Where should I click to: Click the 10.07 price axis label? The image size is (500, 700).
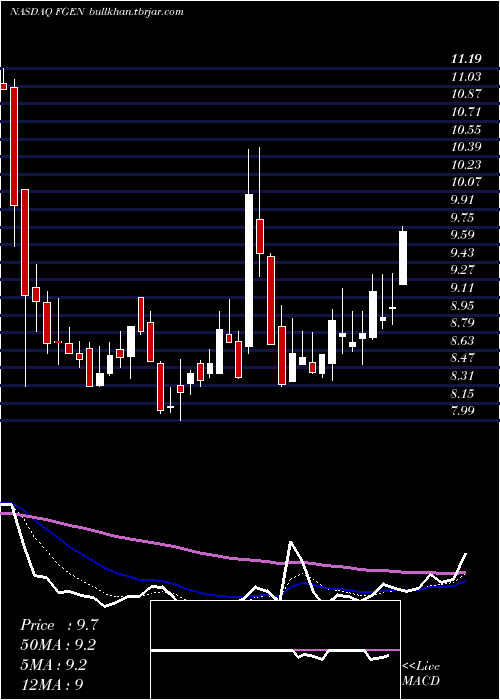pyautogui.click(x=466, y=182)
